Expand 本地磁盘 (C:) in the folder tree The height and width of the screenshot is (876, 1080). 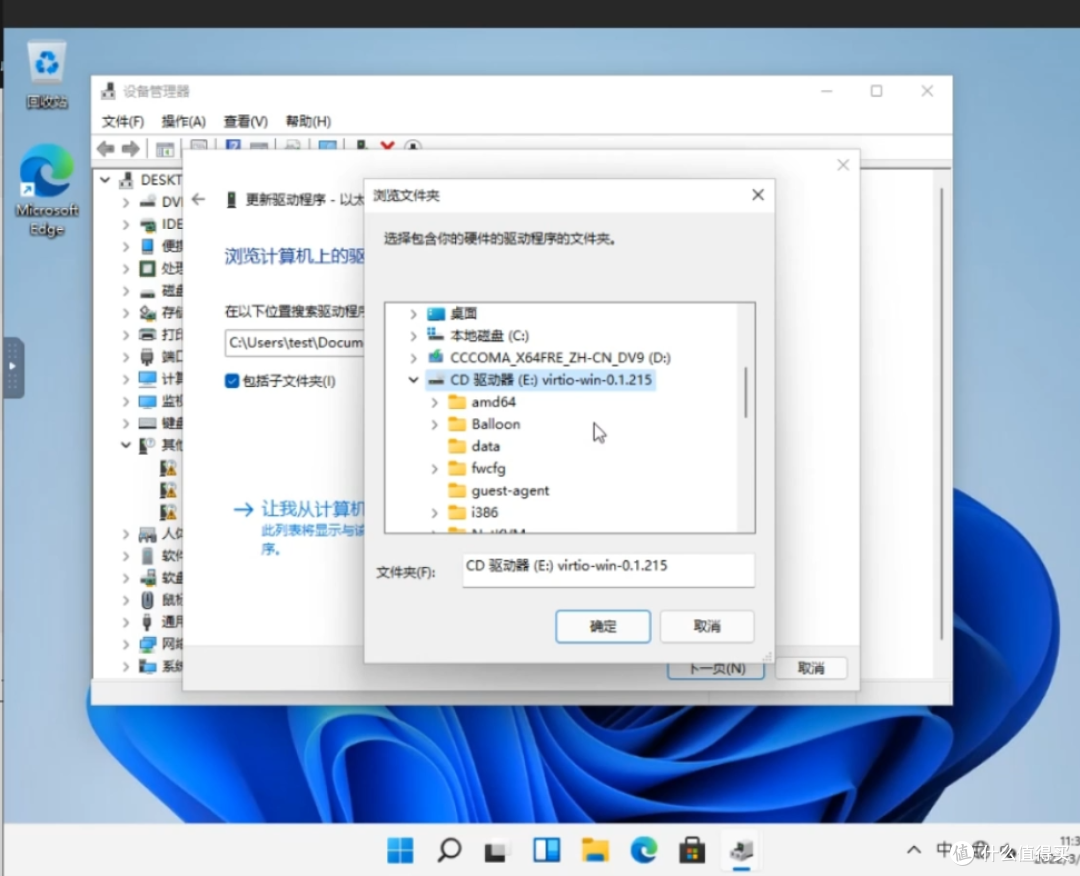point(413,335)
